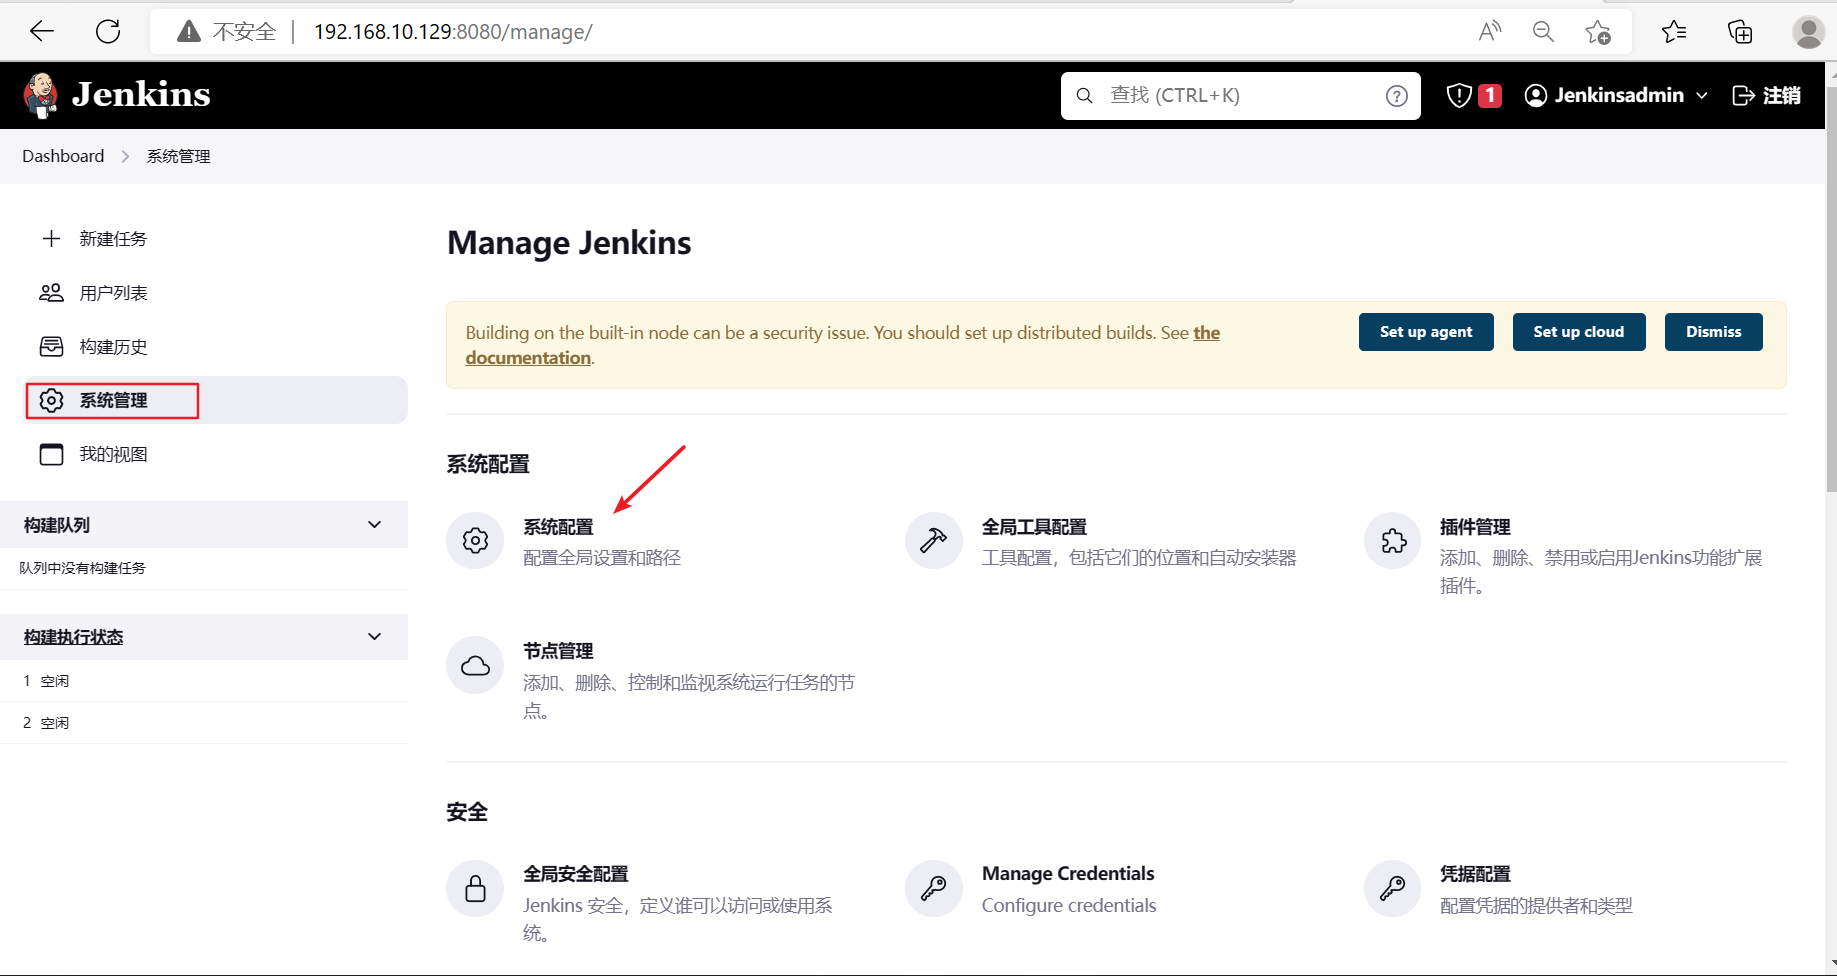Click the 系统管理 breadcrumb
The width and height of the screenshot is (1837, 976).
(x=178, y=157)
